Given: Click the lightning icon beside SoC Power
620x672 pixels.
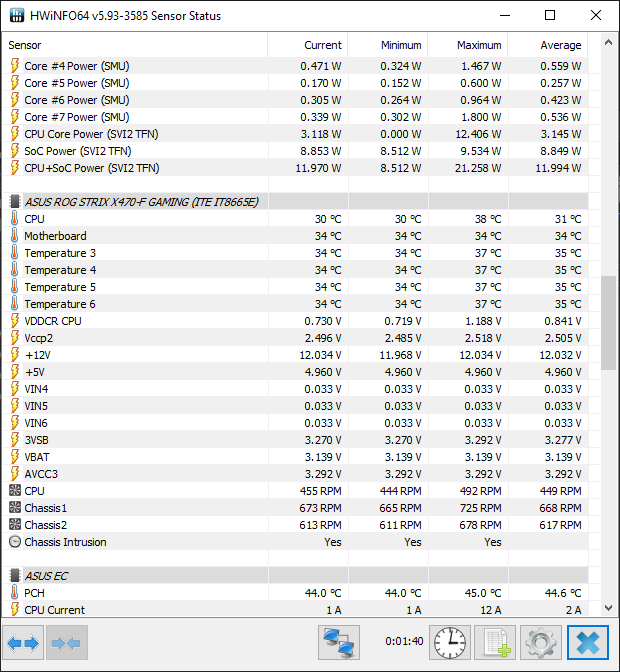Looking at the screenshot, I should coord(15,151).
